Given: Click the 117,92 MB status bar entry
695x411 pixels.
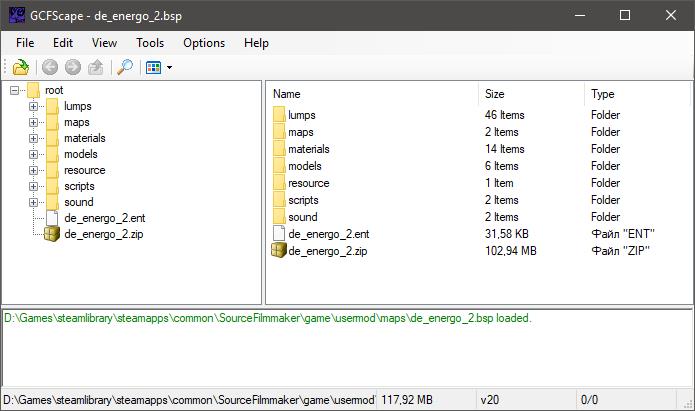Looking at the screenshot, I should coord(406,400).
